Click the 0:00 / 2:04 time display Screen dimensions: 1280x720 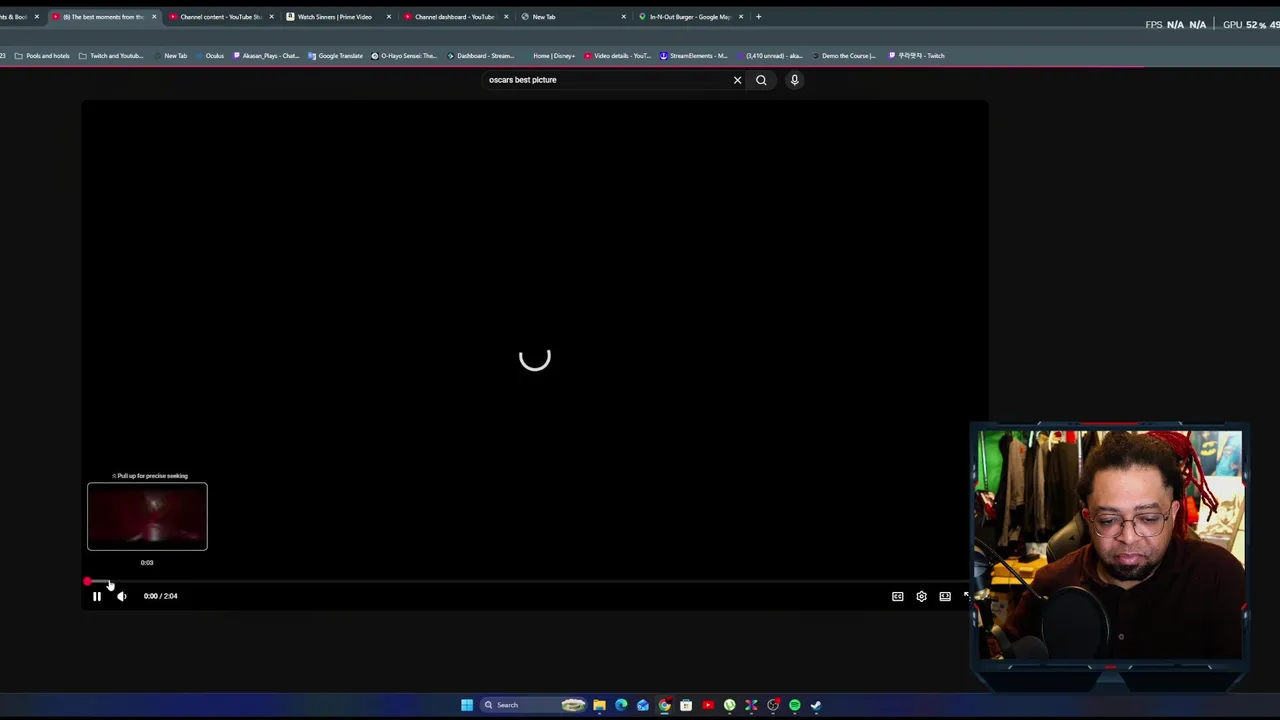pos(160,596)
